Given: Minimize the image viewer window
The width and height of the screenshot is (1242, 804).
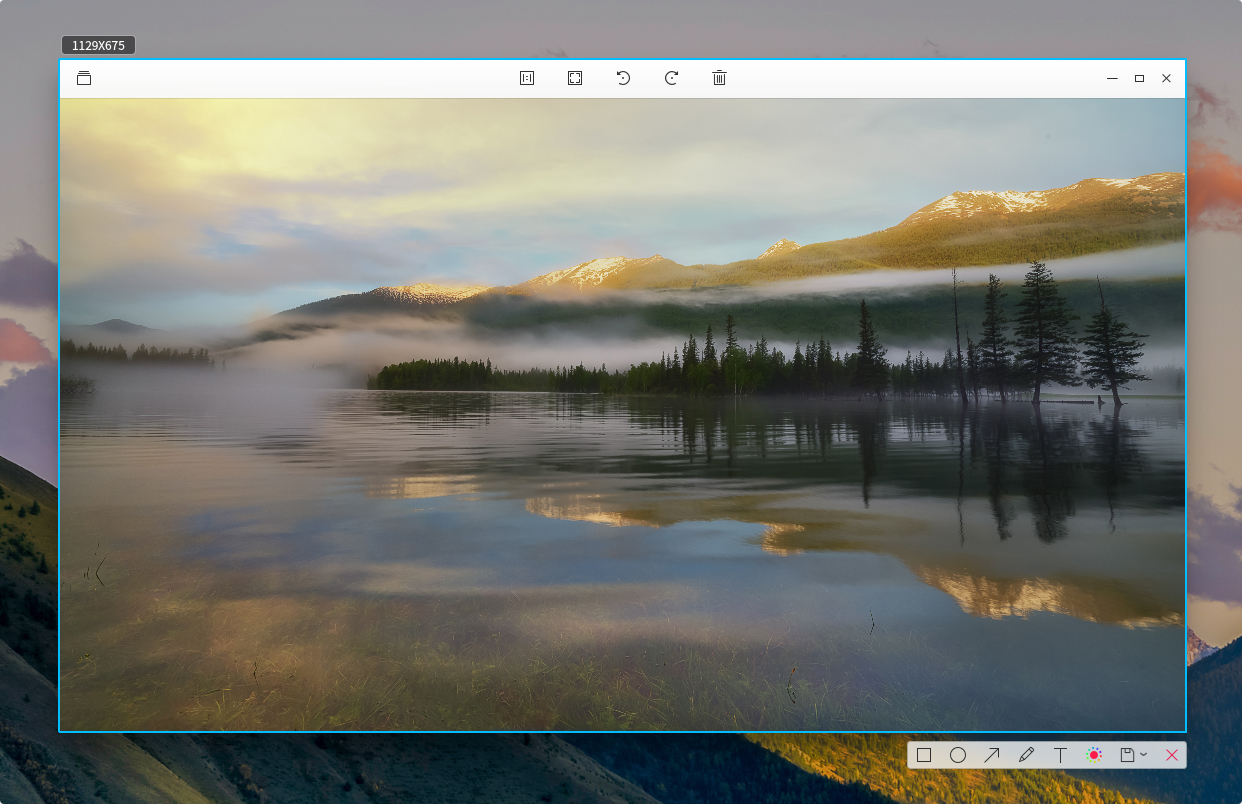Looking at the screenshot, I should coord(1112,78).
